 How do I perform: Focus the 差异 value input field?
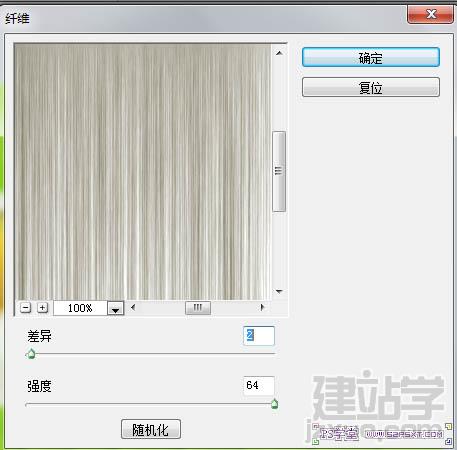click(259, 336)
